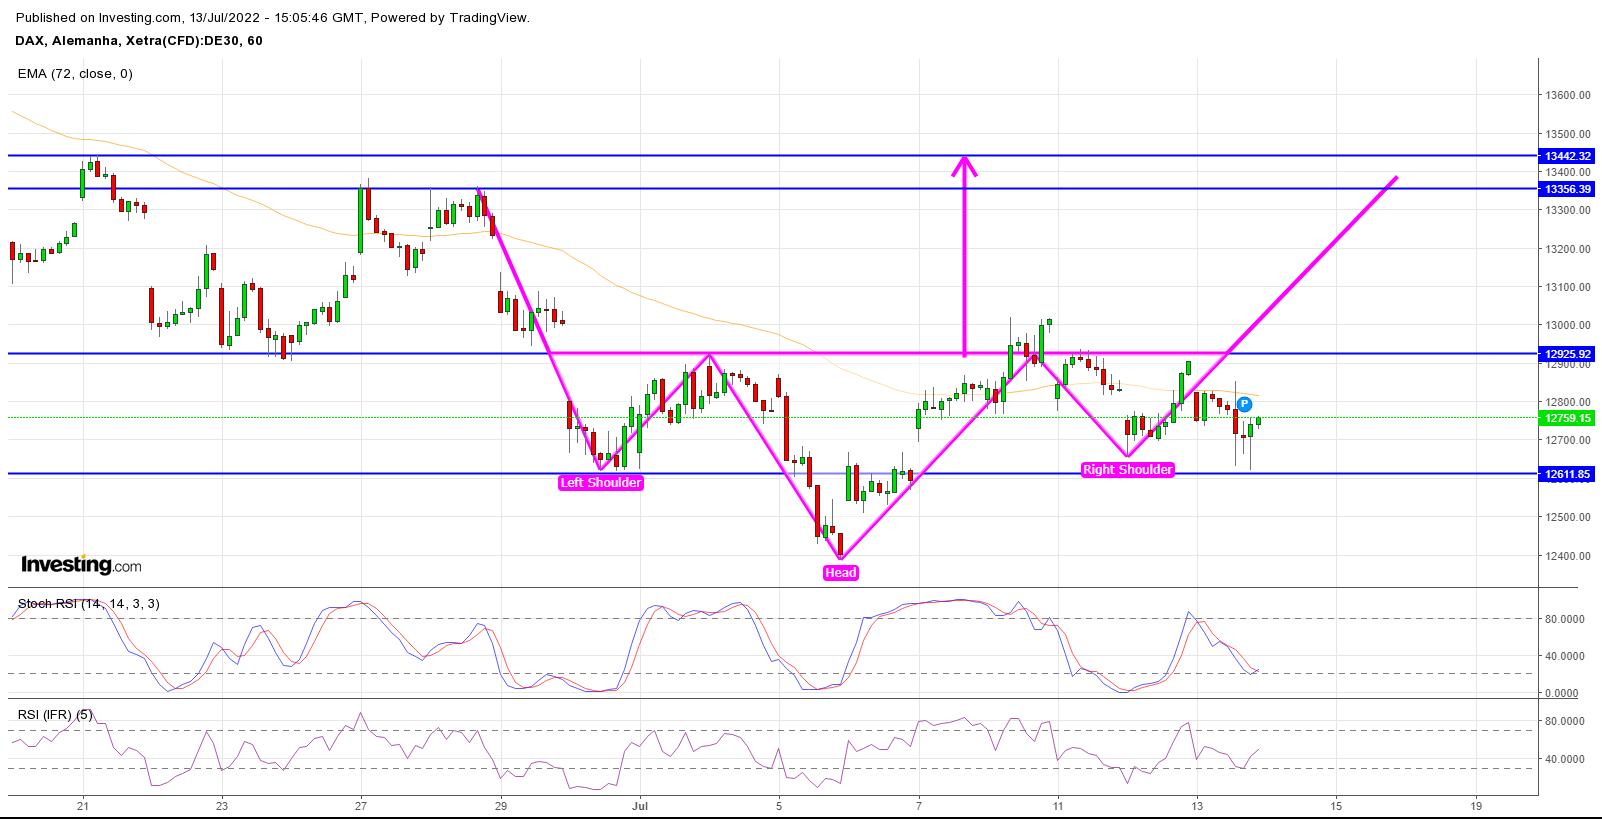Click the published-on Investing.com header text
Screen dimensions: 1602x819
point(273,18)
